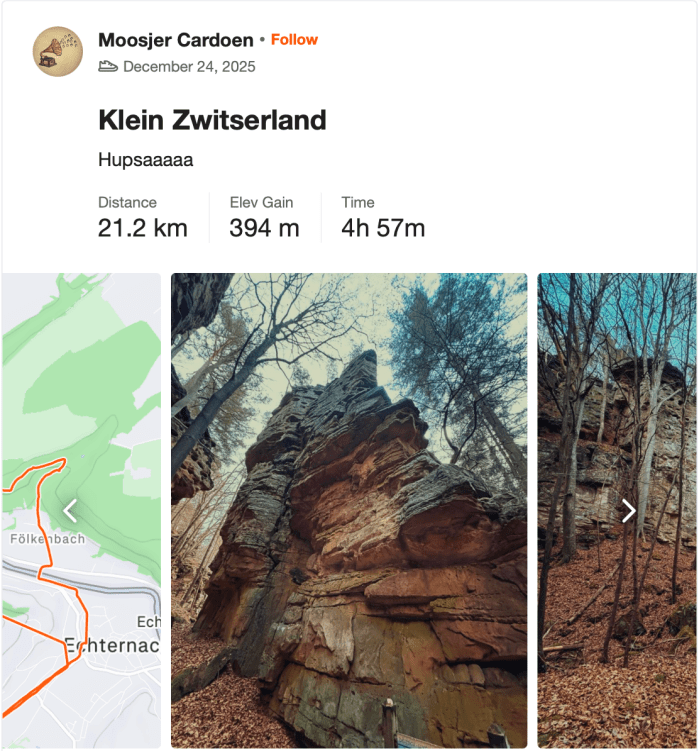Open Moosjer Cardoen's profile avatar

coord(57,51)
